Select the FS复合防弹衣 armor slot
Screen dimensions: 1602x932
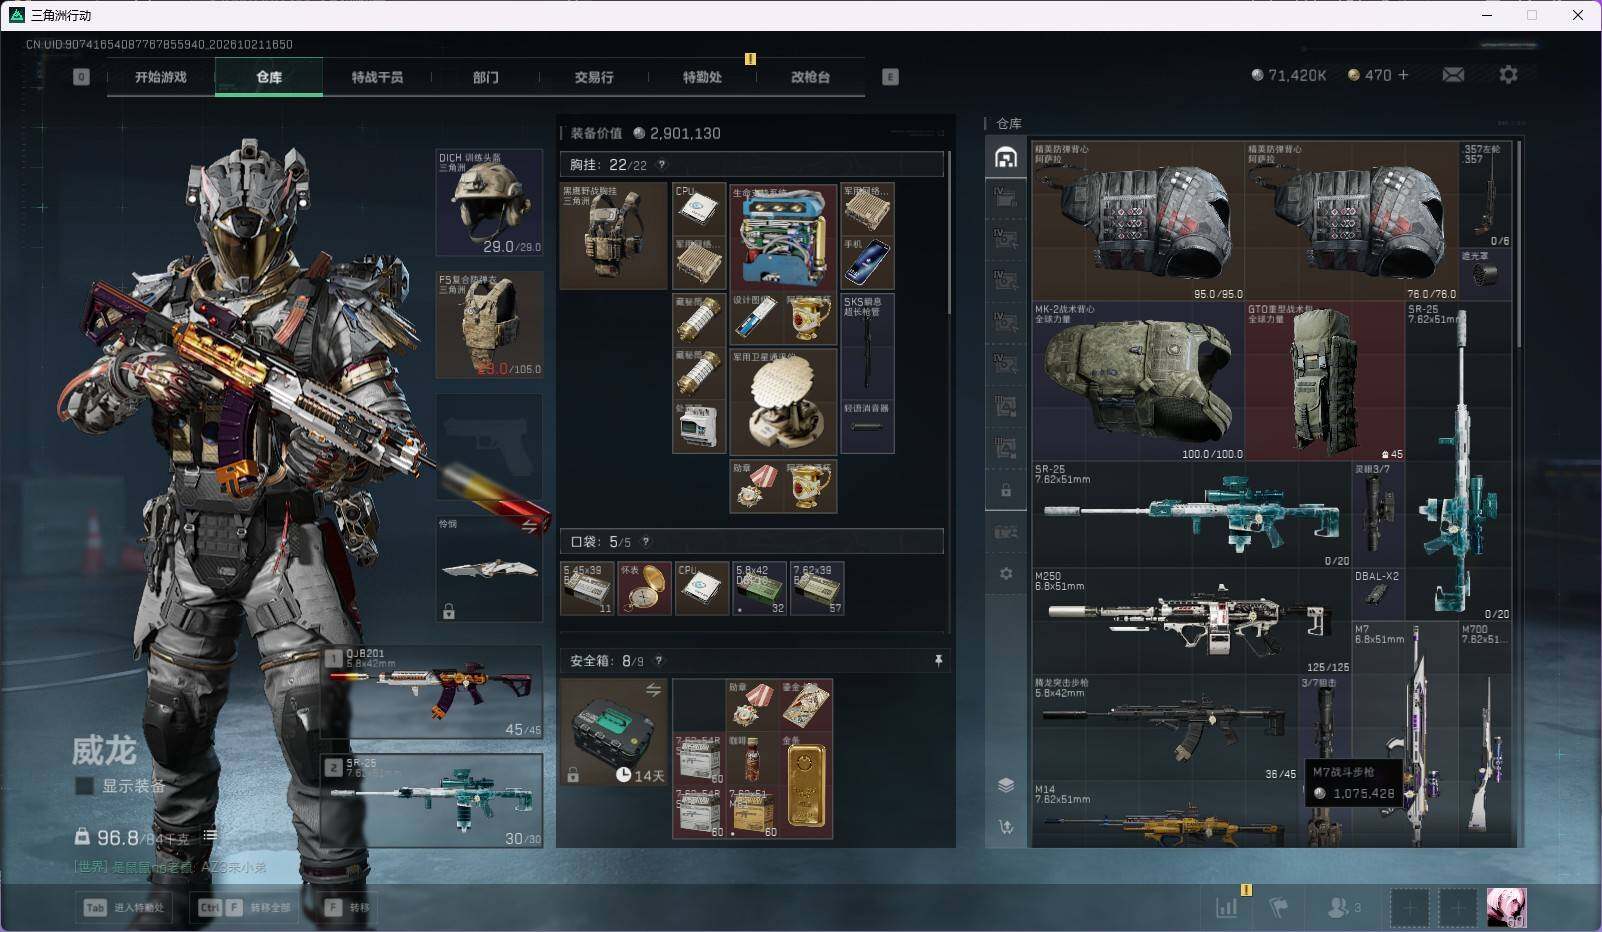(x=490, y=325)
